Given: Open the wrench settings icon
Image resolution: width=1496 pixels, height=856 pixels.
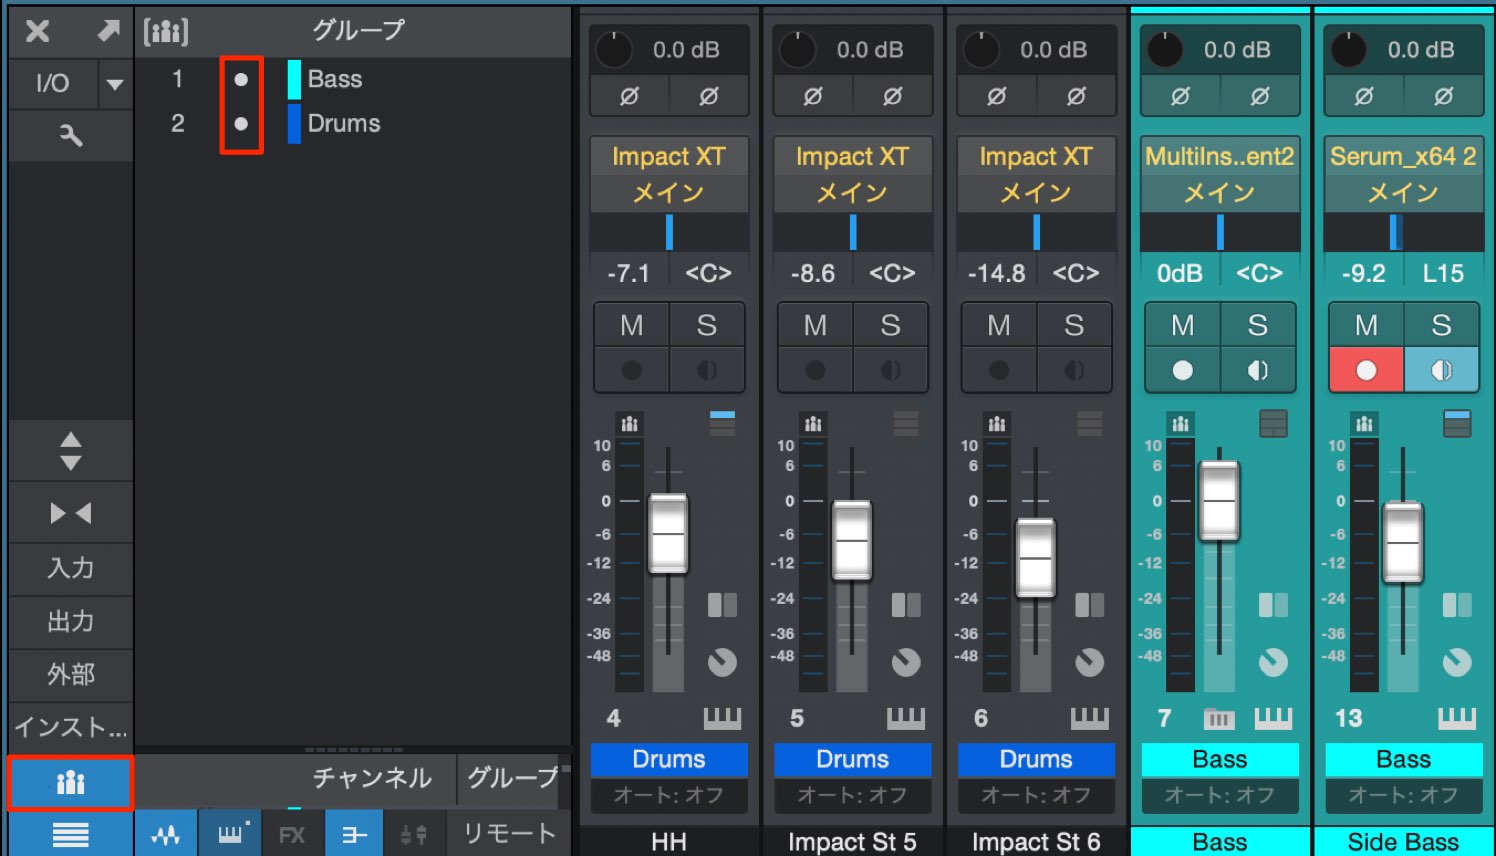Looking at the screenshot, I should [70, 135].
